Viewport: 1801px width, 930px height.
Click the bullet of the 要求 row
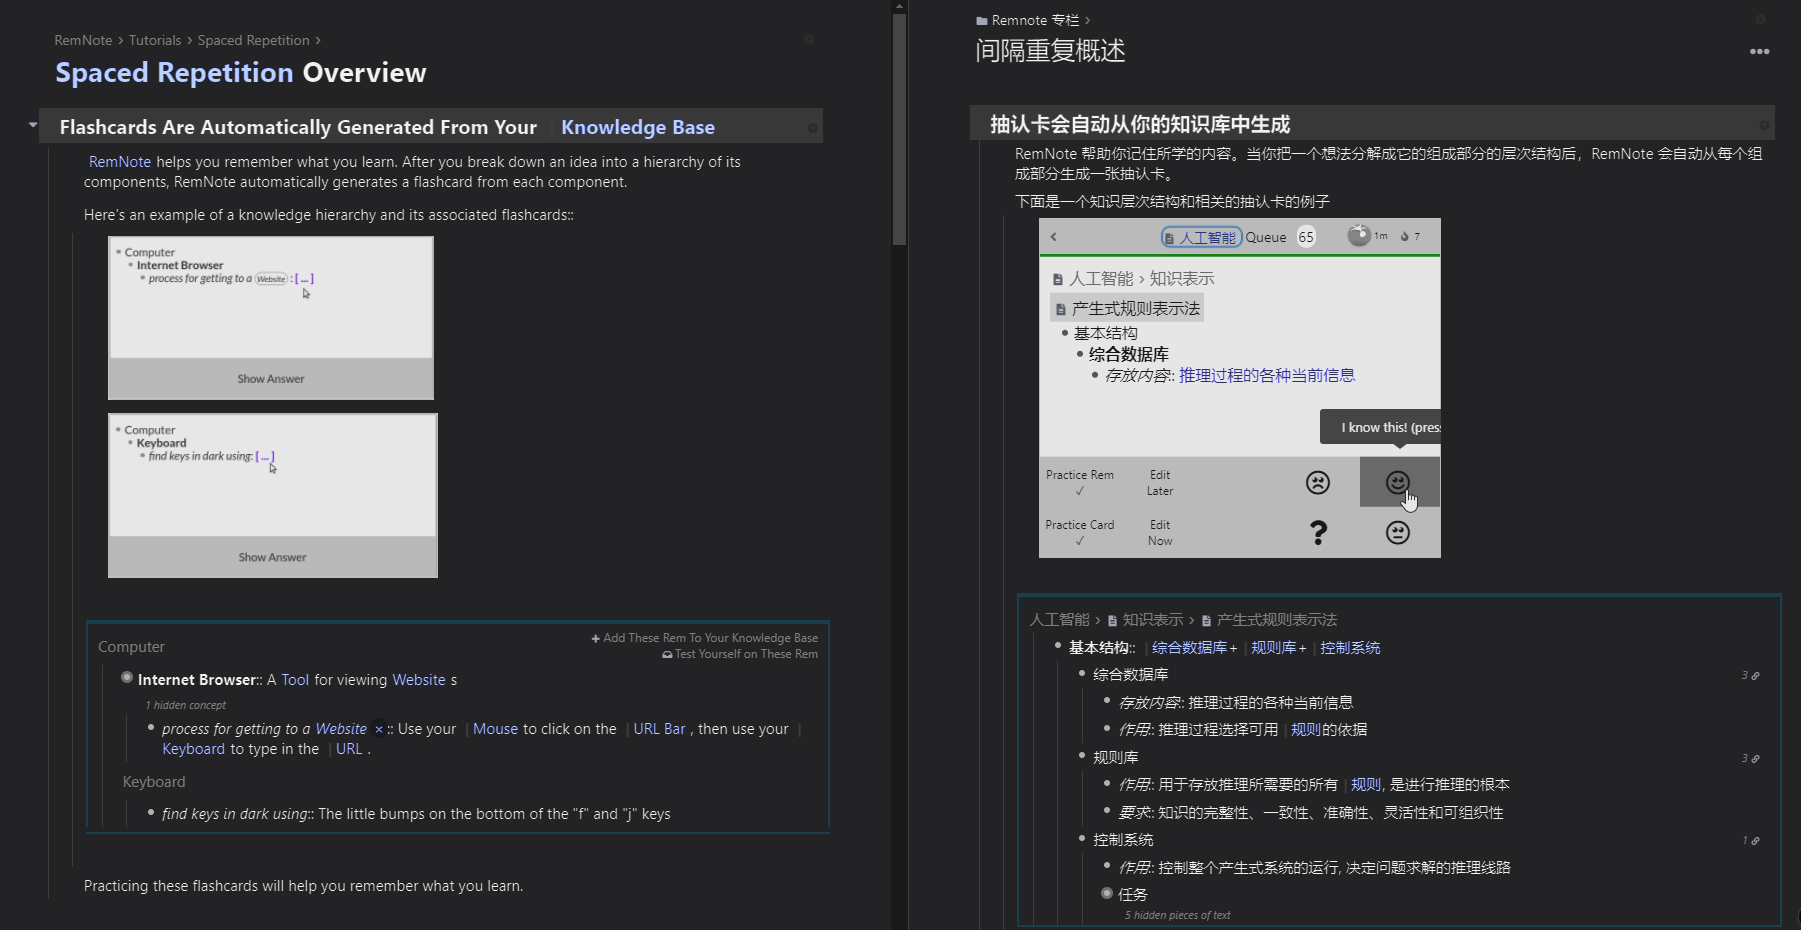tap(1107, 811)
